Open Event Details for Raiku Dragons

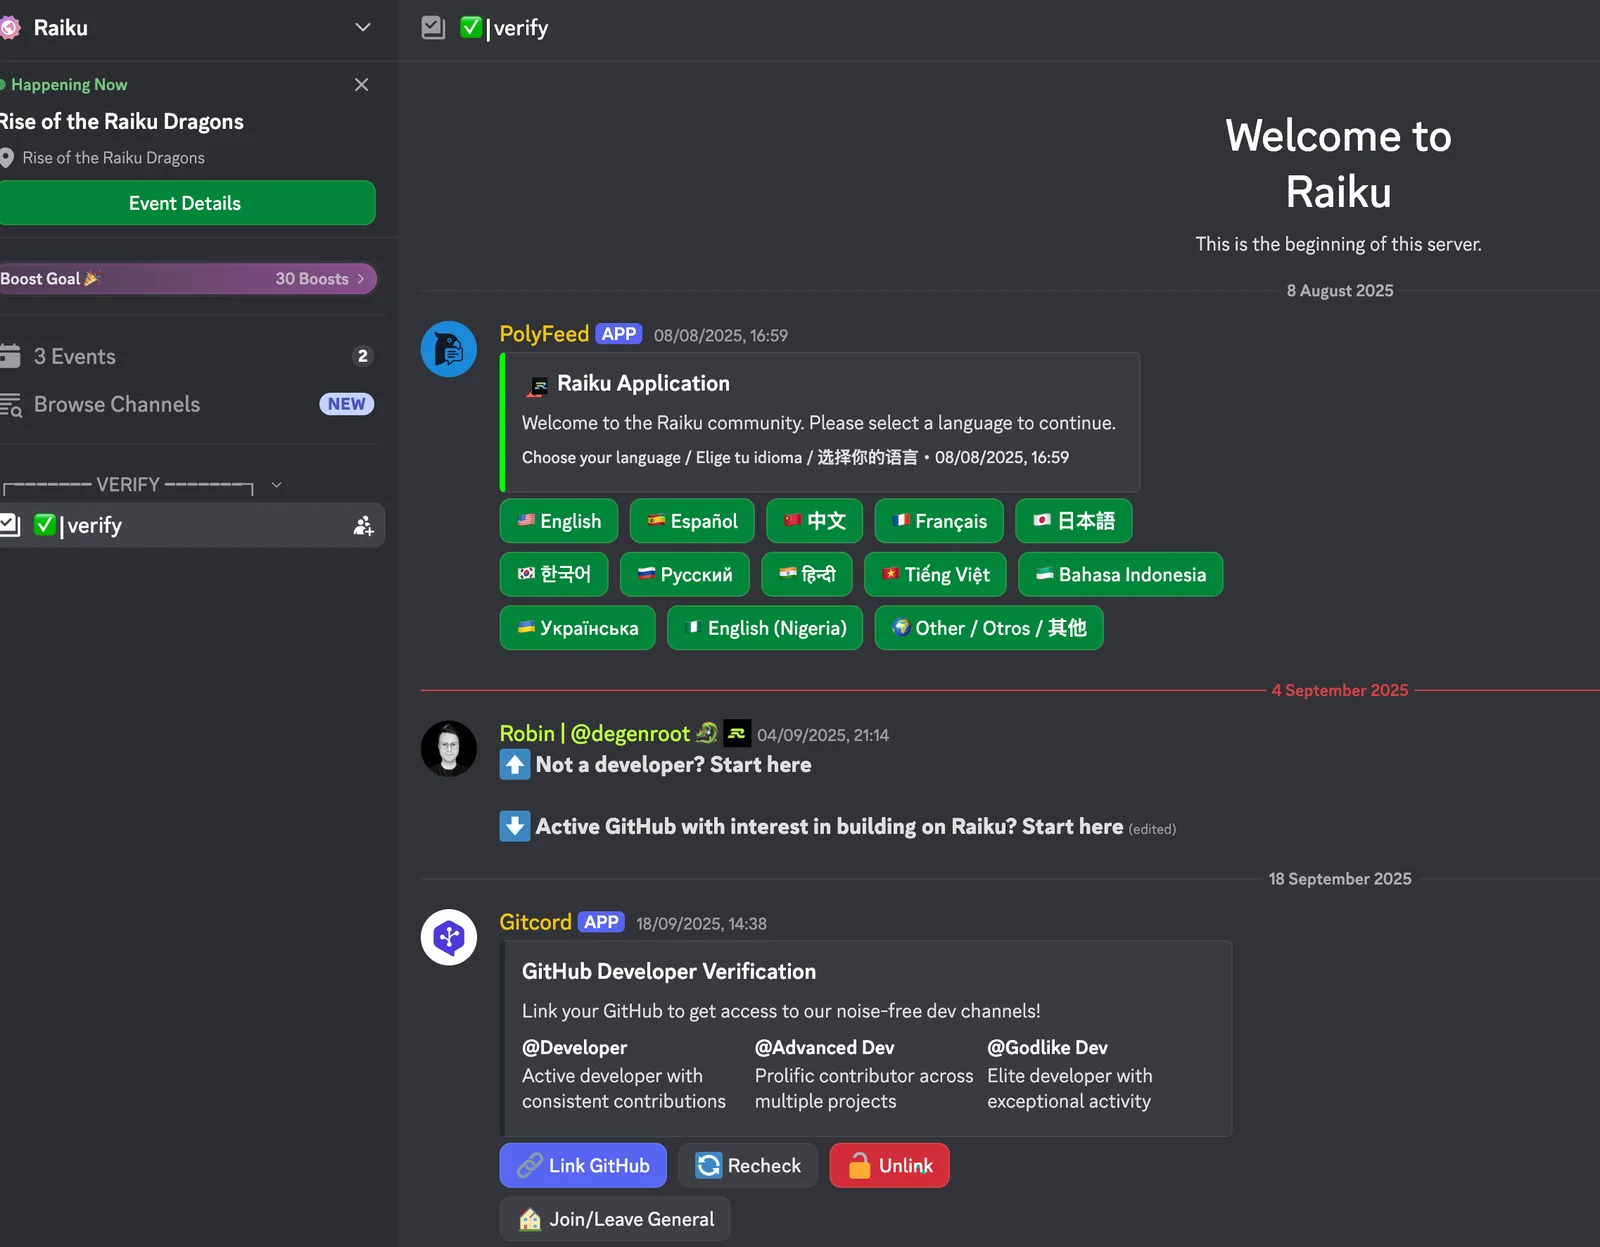click(186, 203)
